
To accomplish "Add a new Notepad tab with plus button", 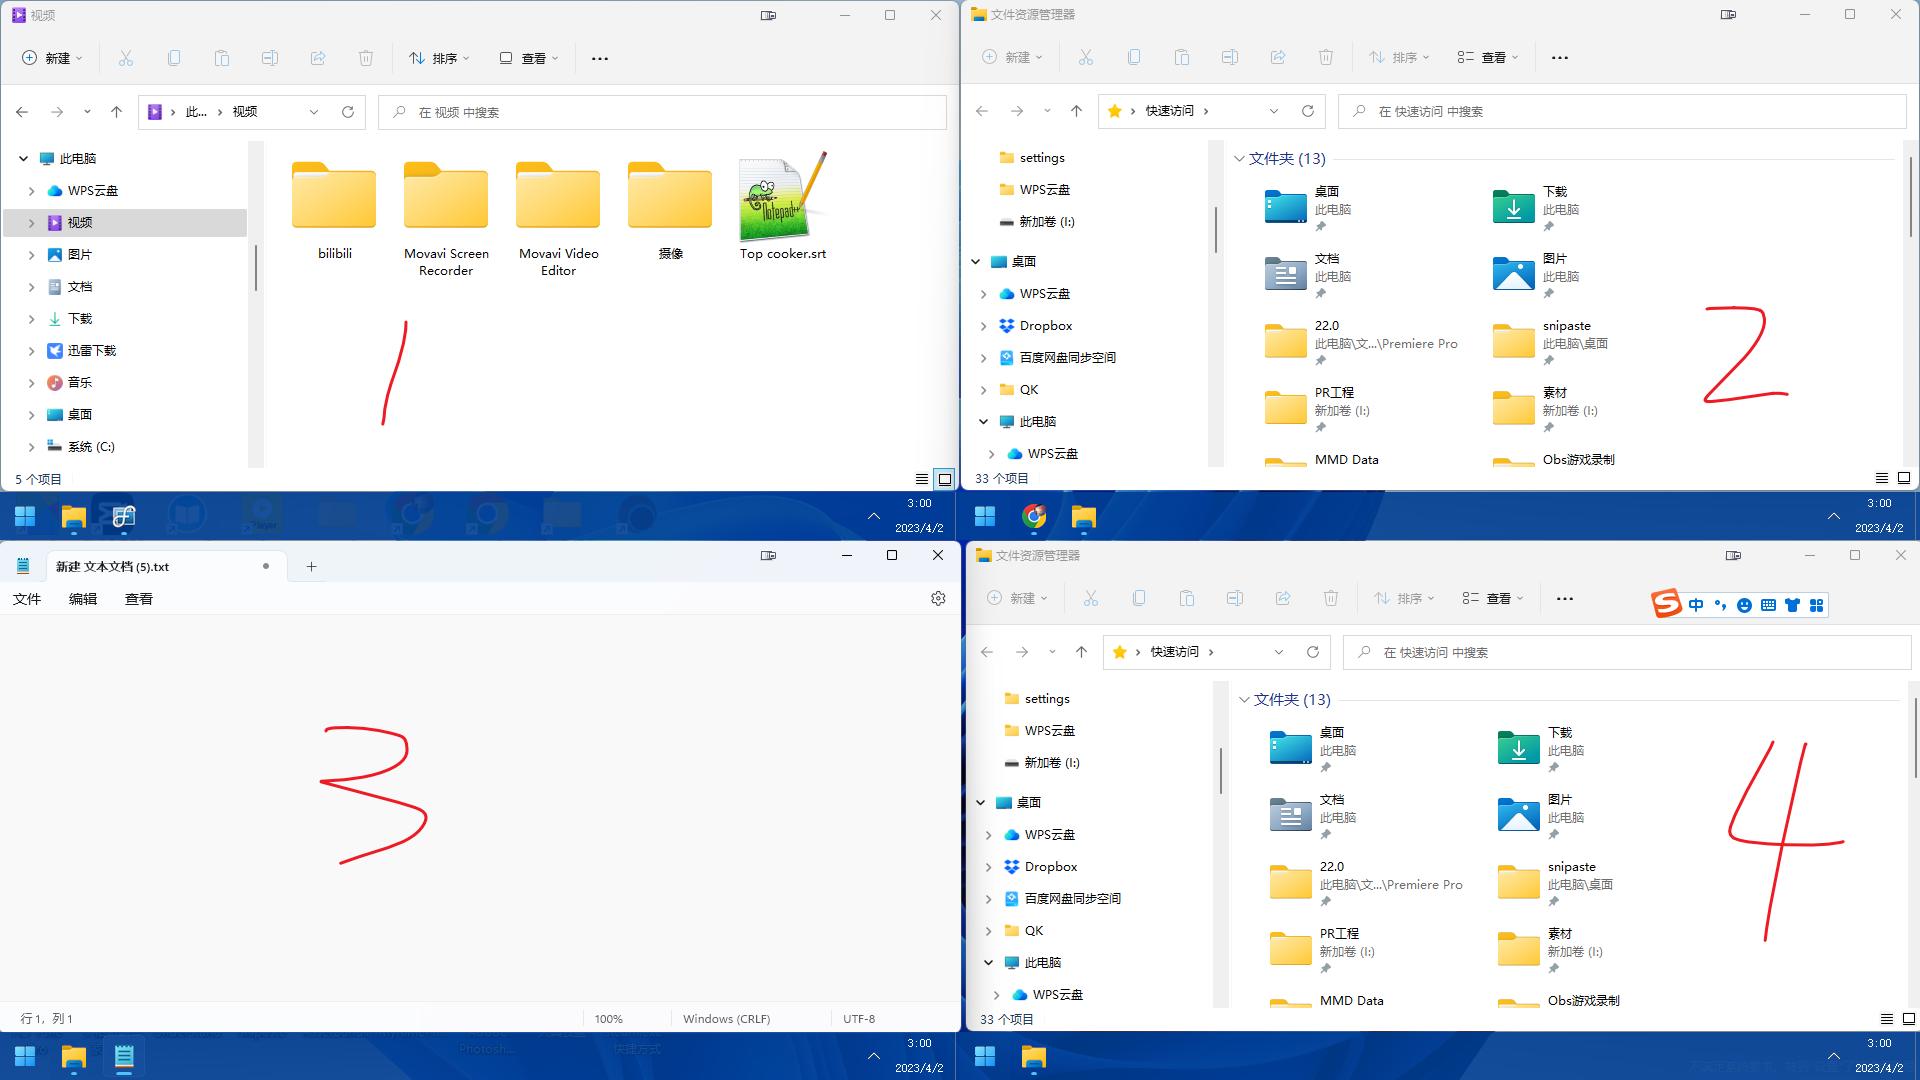I will [x=311, y=567].
